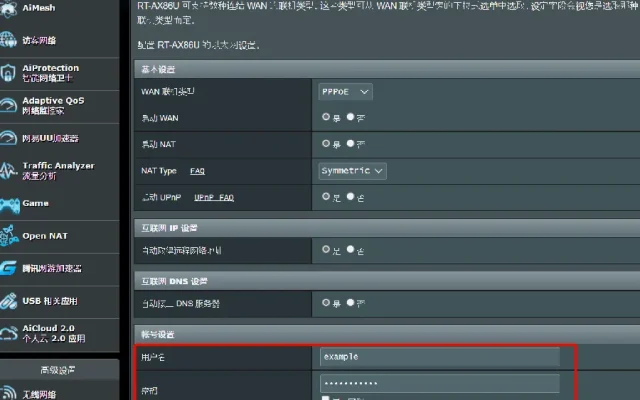Viewport: 640px width, 400px height.
Task: Click the DNS server row label
Action: 181,304
